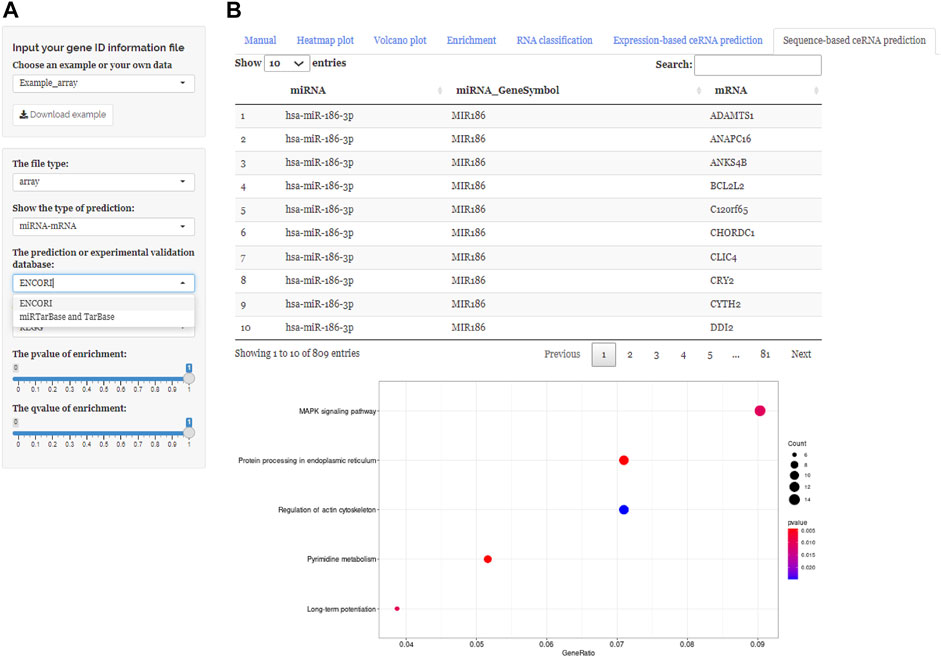941x657 pixels.
Task: Click the Long-term potentiation axis label
Action: [x=341, y=609]
